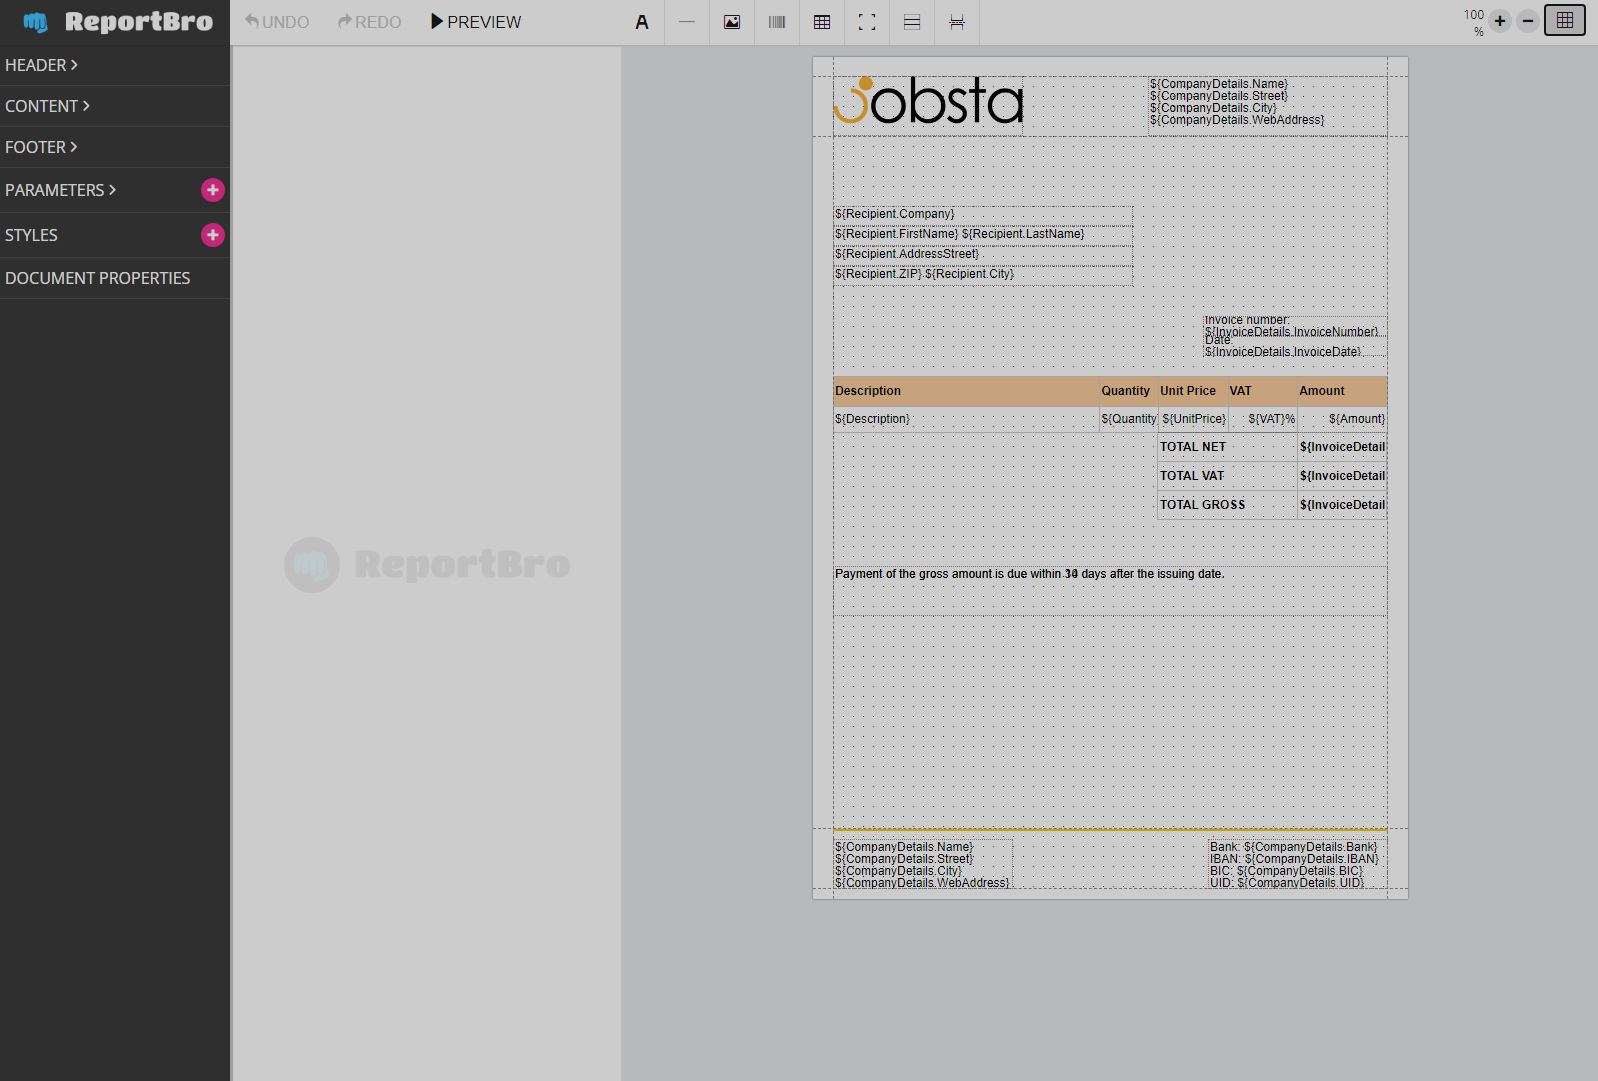Click the ReportBro logo
This screenshot has width=1598, height=1081.
118,22
